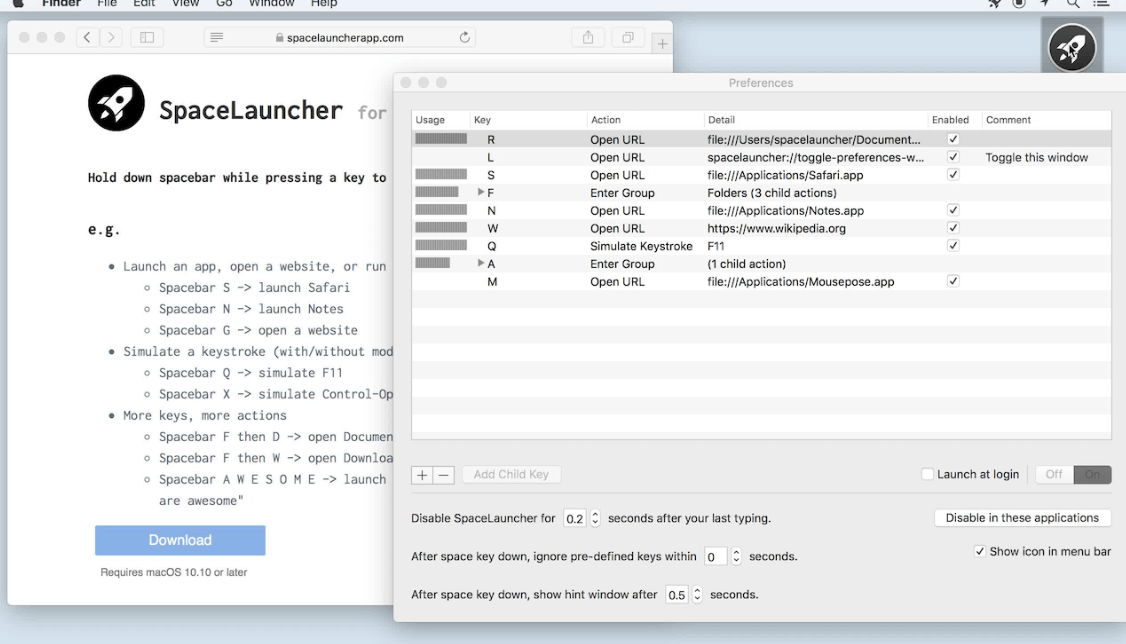Open a new Safari tab

(x=662, y=44)
